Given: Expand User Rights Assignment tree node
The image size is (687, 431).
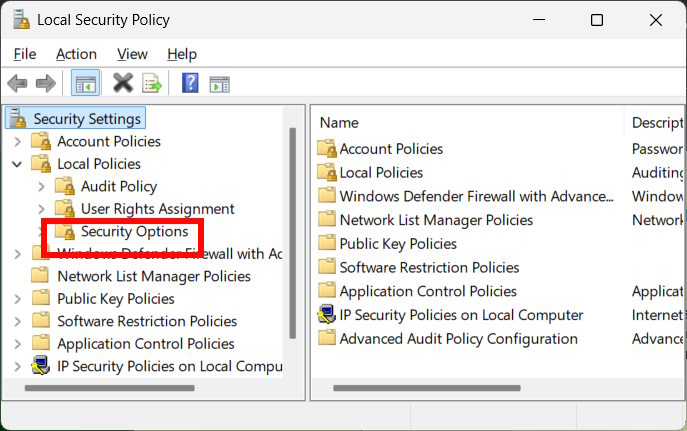Looking at the screenshot, I should [x=42, y=209].
